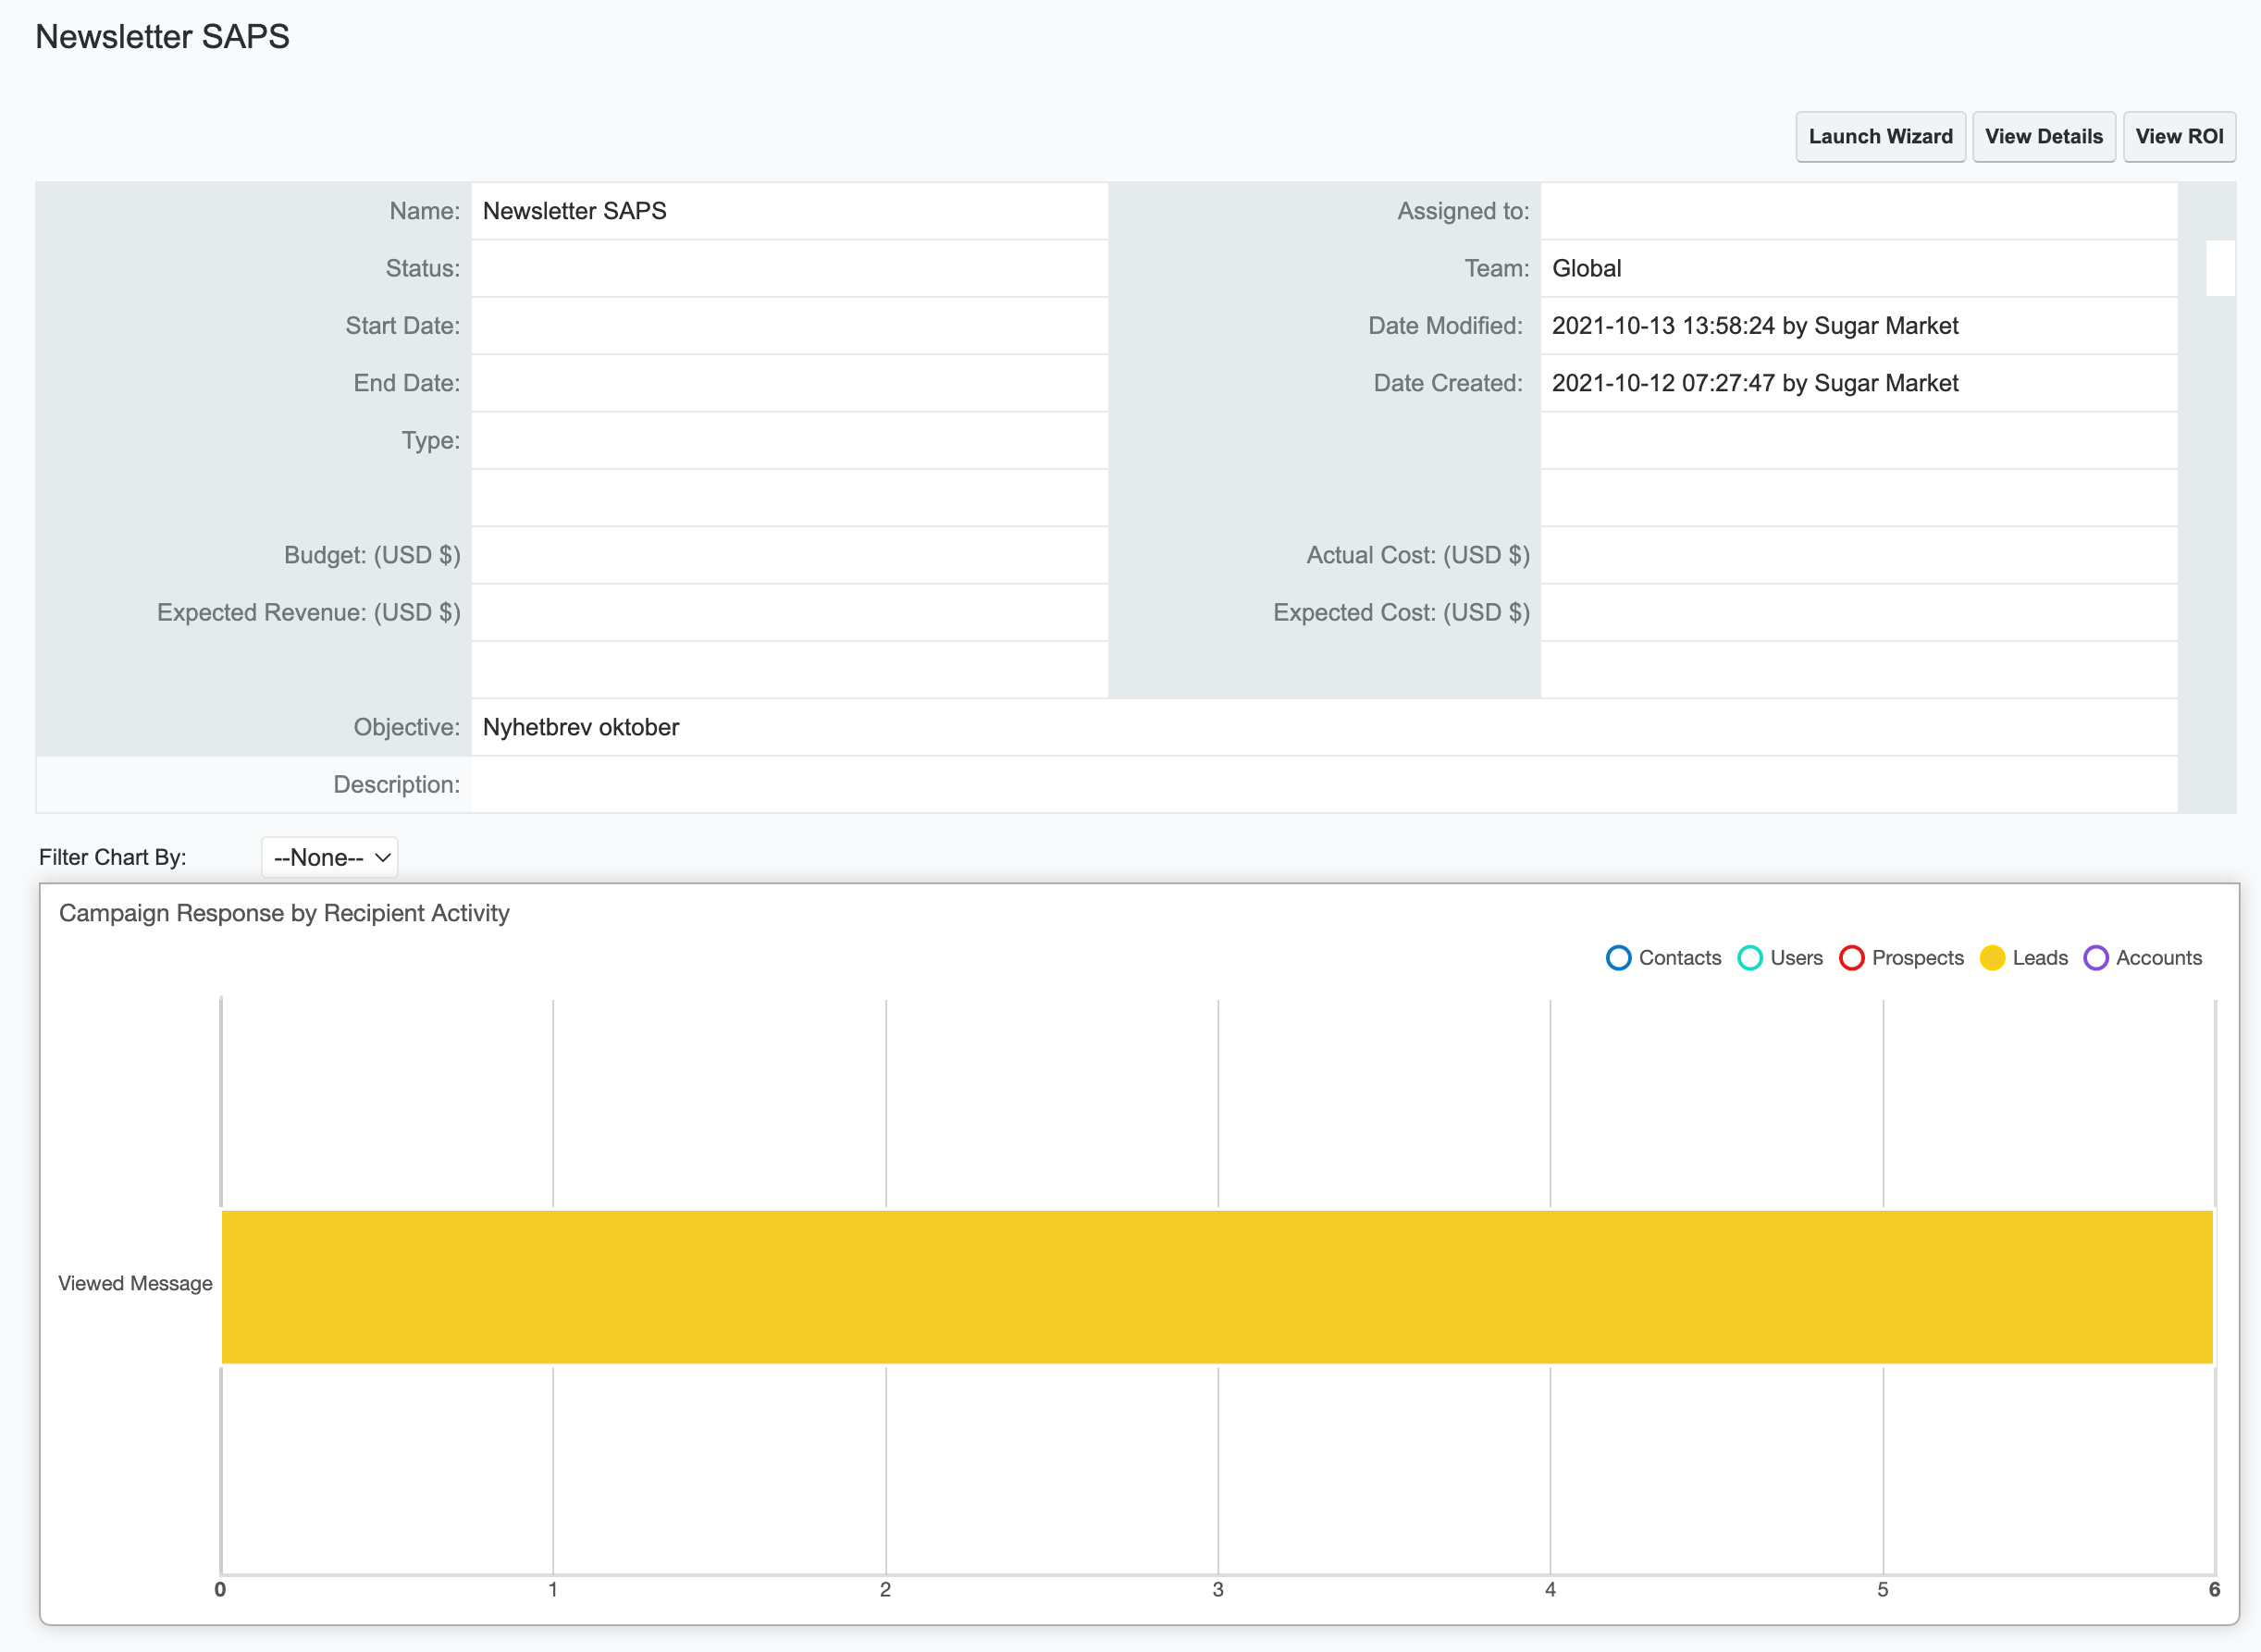Toggle the Accounts legend circle
Viewport: 2261px width, 1652px height.
click(2096, 958)
